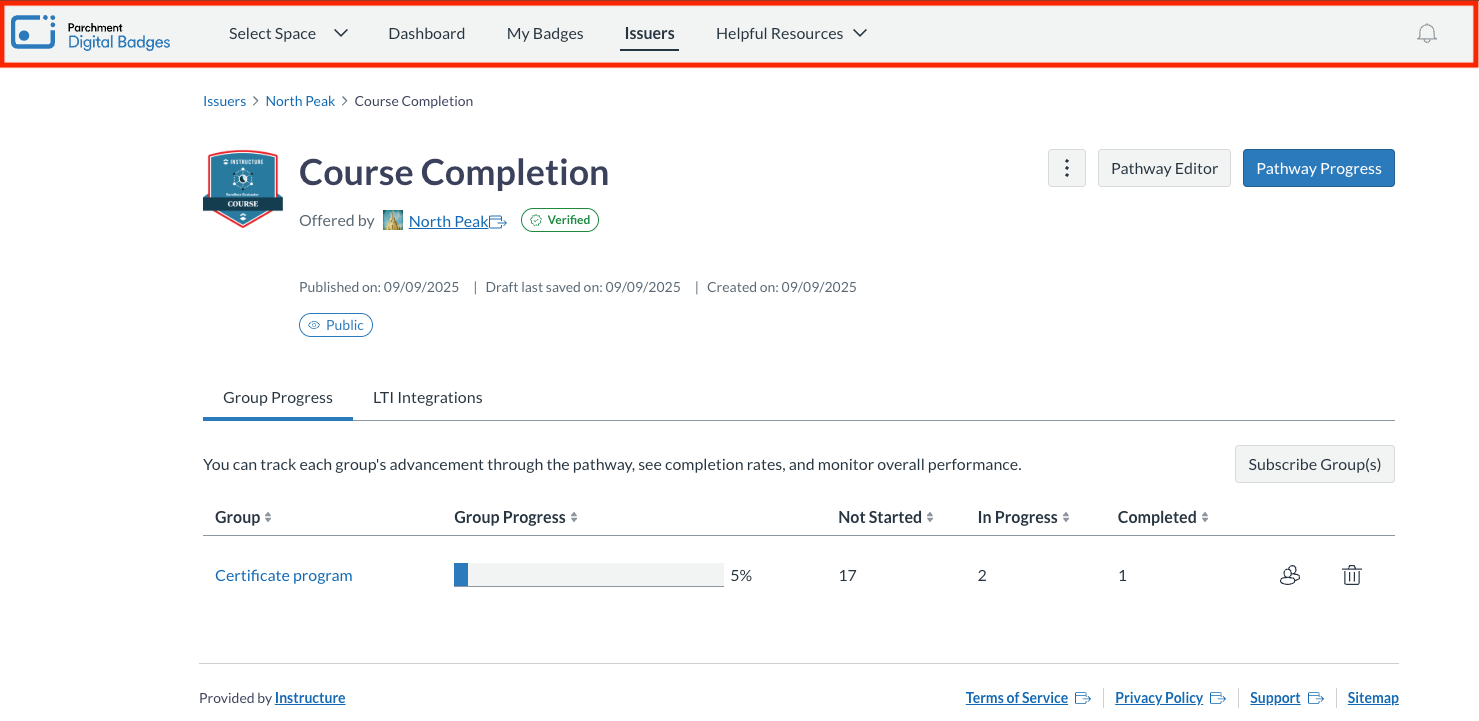Click the Course Completion badge artwork
This screenshot has height=721, width=1479.
242,188
